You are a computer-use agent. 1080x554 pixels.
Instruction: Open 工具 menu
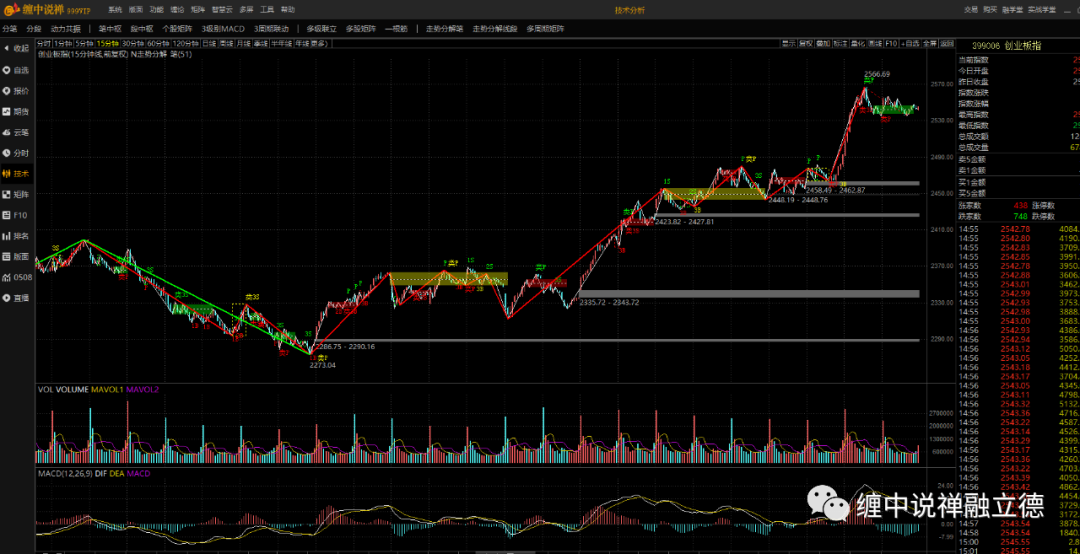(x=267, y=10)
